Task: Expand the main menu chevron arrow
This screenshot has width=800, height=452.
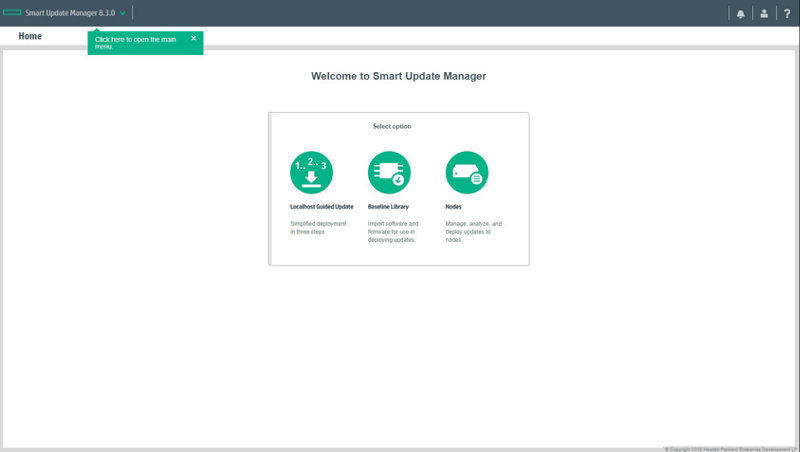Action: pos(123,14)
